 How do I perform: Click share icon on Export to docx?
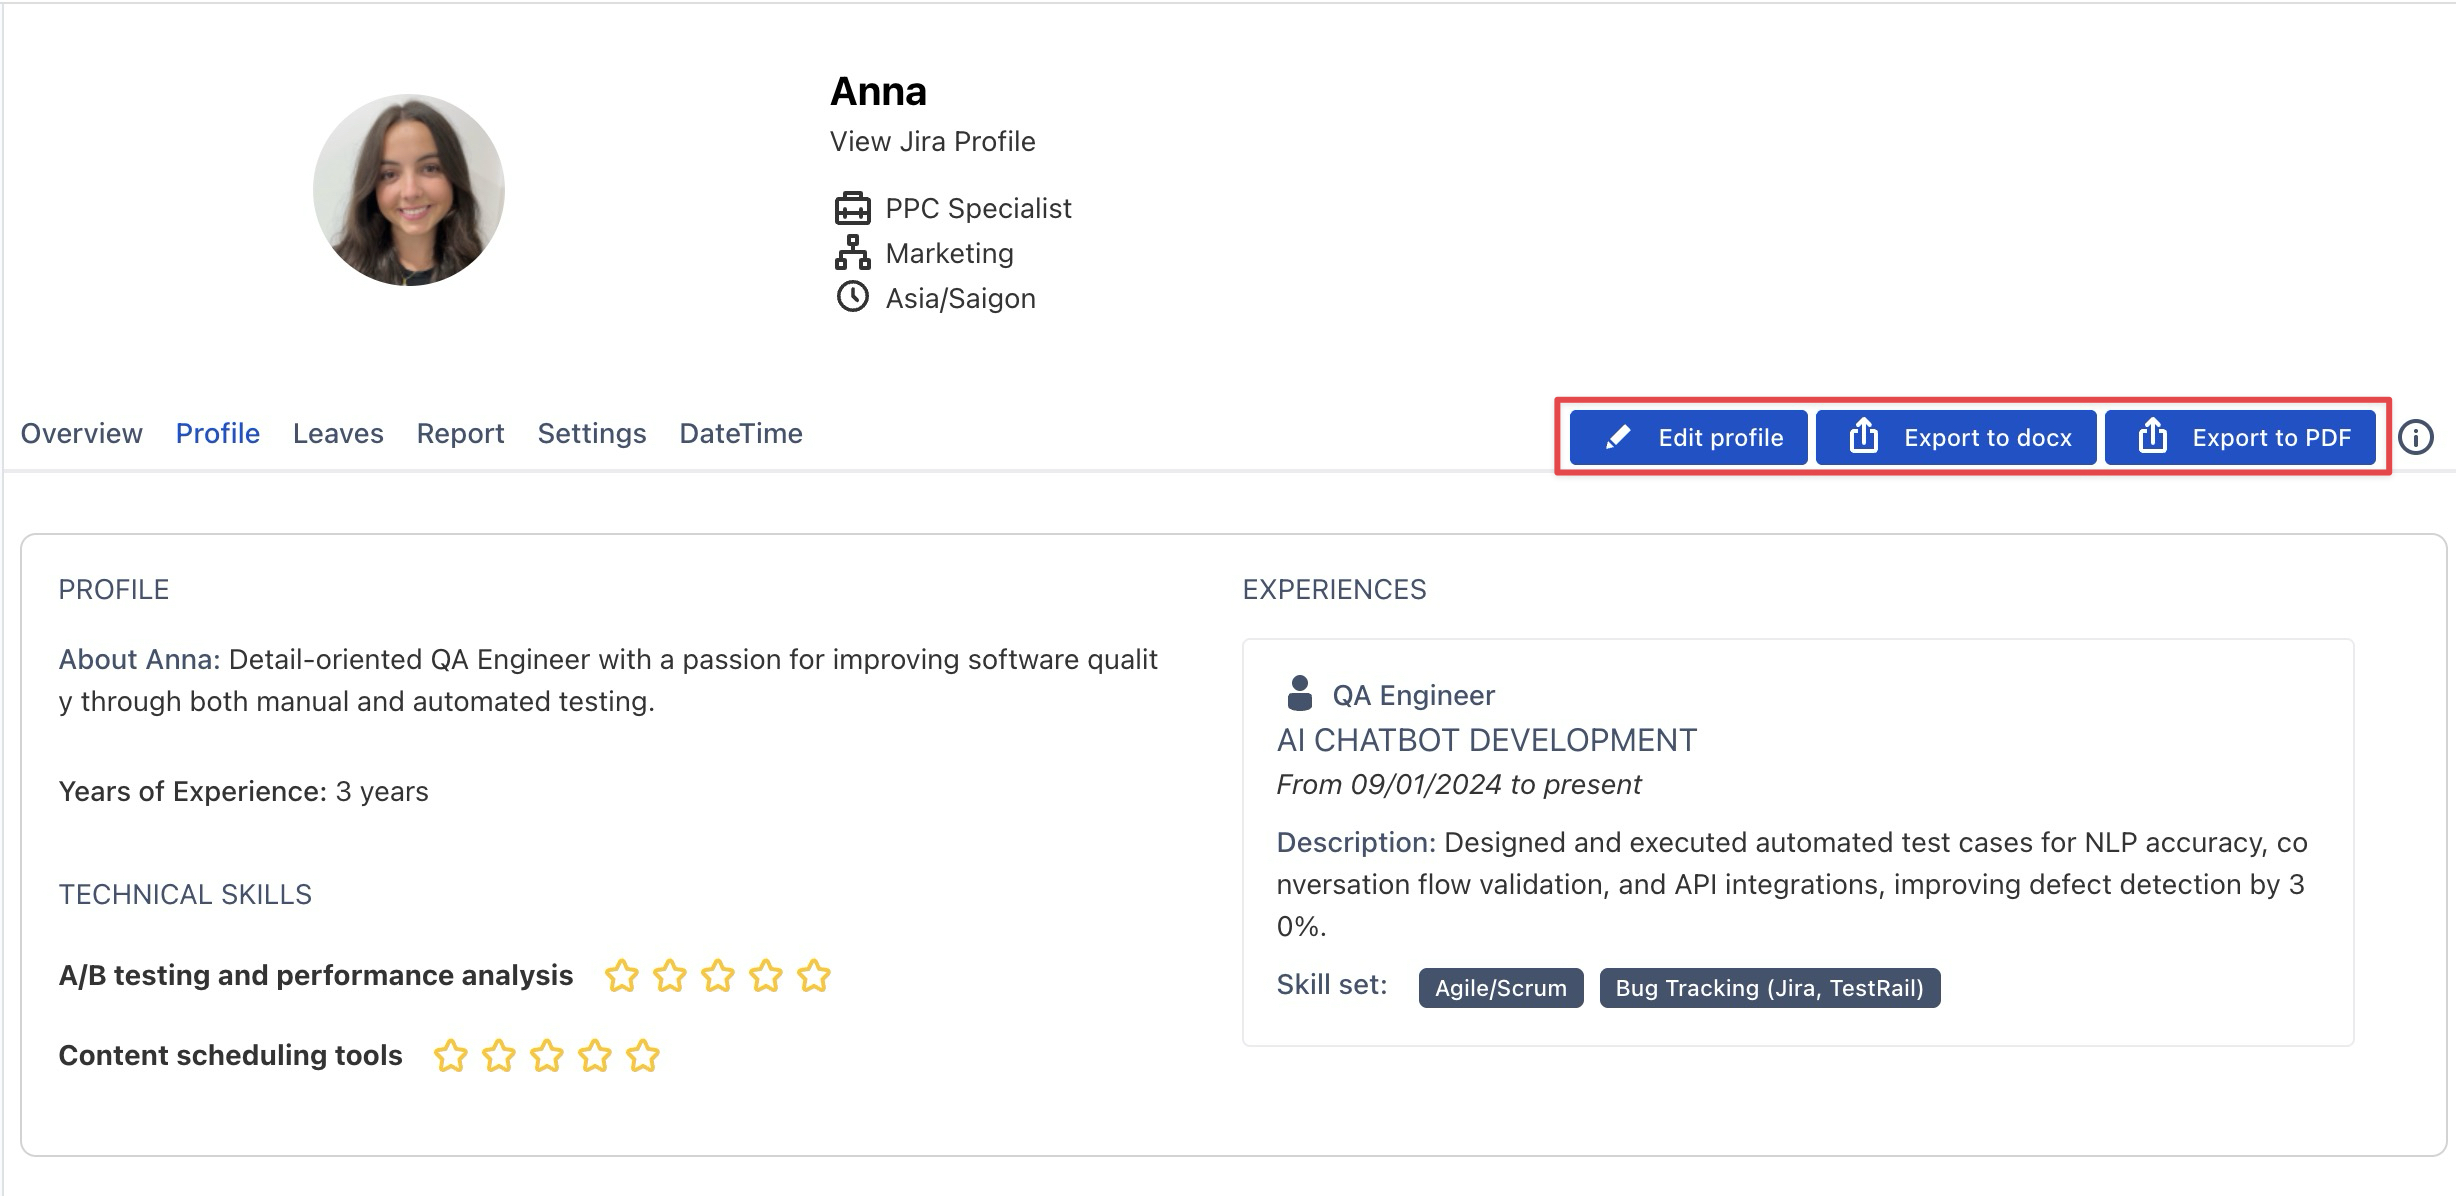(x=1863, y=437)
